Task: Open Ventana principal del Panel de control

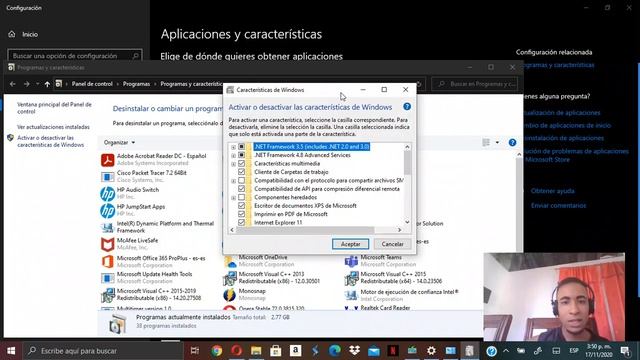Action: [x=54, y=108]
